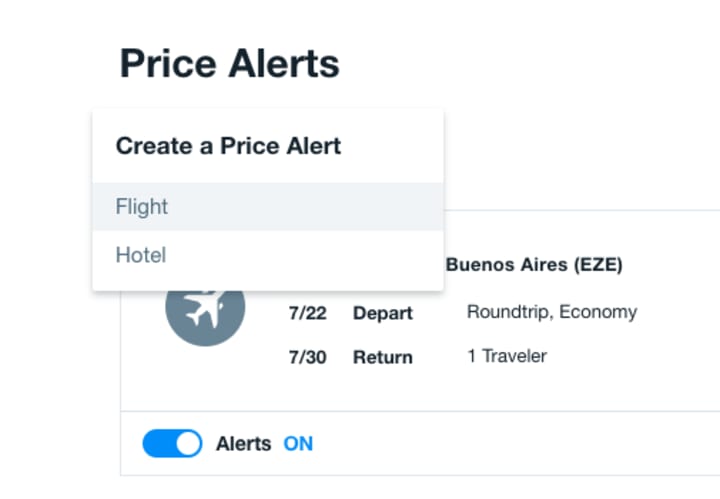Viewport: 720px width, 499px height.
Task: Select the Roundtrip, Economy details text
Action: pyautogui.click(x=551, y=312)
